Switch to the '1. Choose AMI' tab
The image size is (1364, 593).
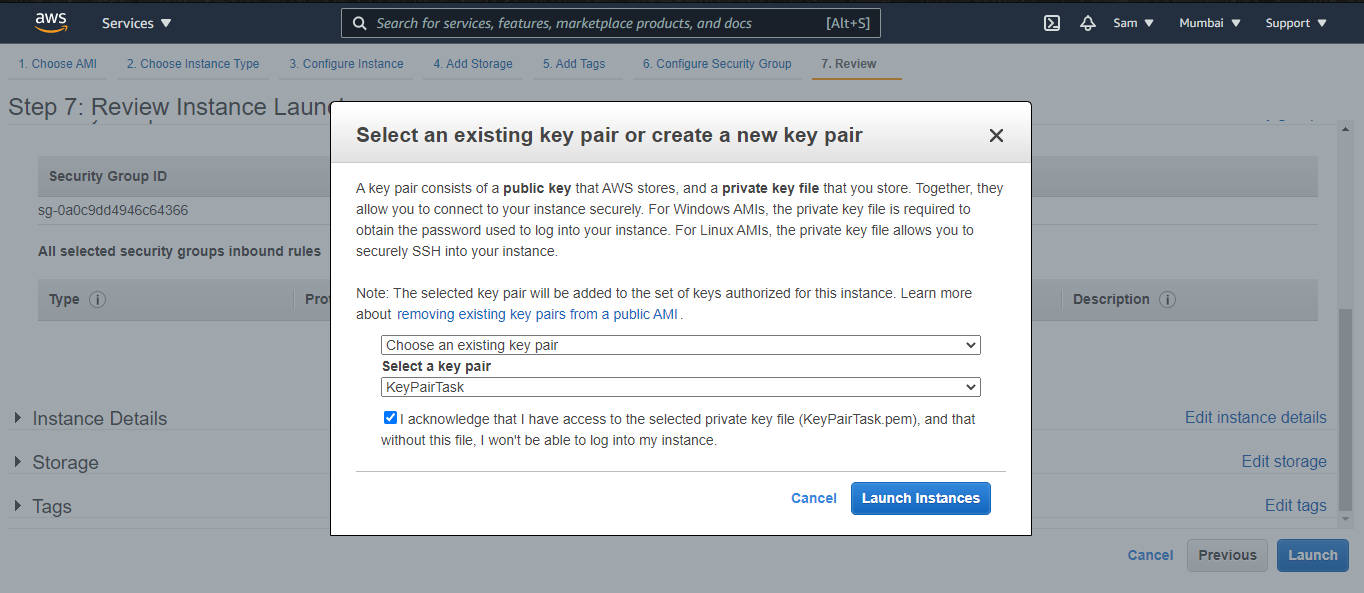coord(56,63)
